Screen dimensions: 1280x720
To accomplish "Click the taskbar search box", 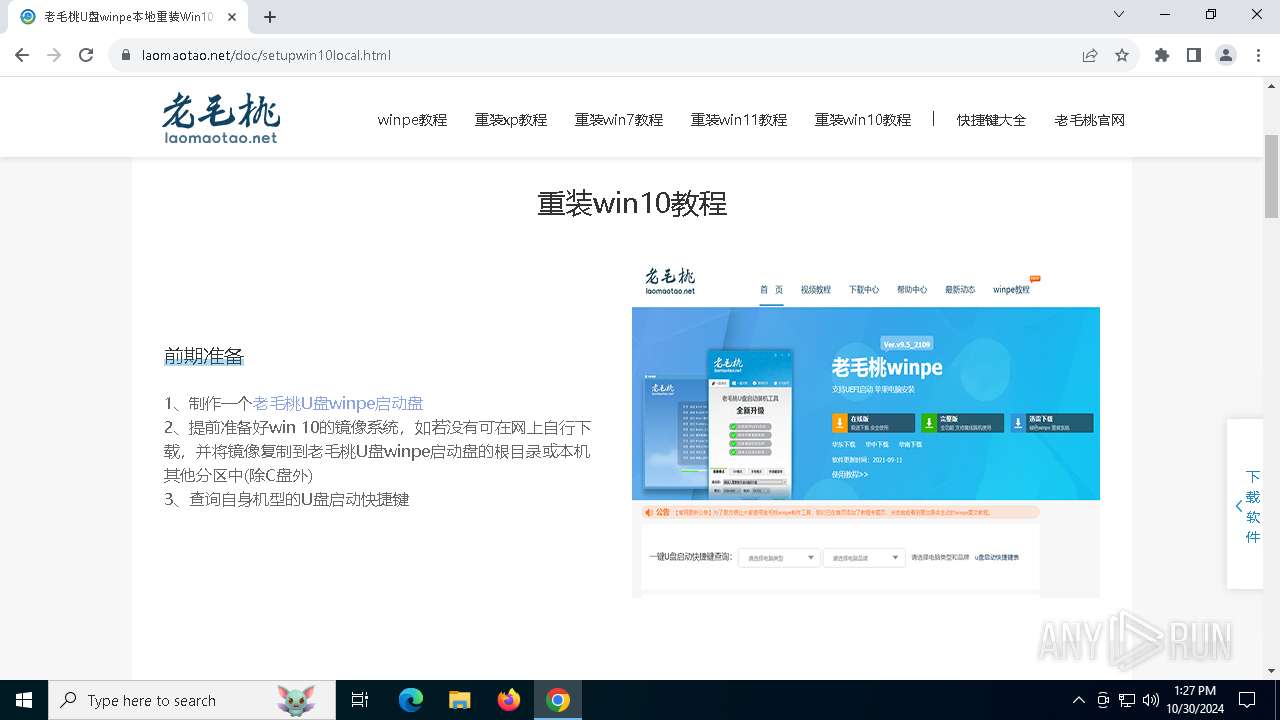I will pyautogui.click(x=192, y=700).
